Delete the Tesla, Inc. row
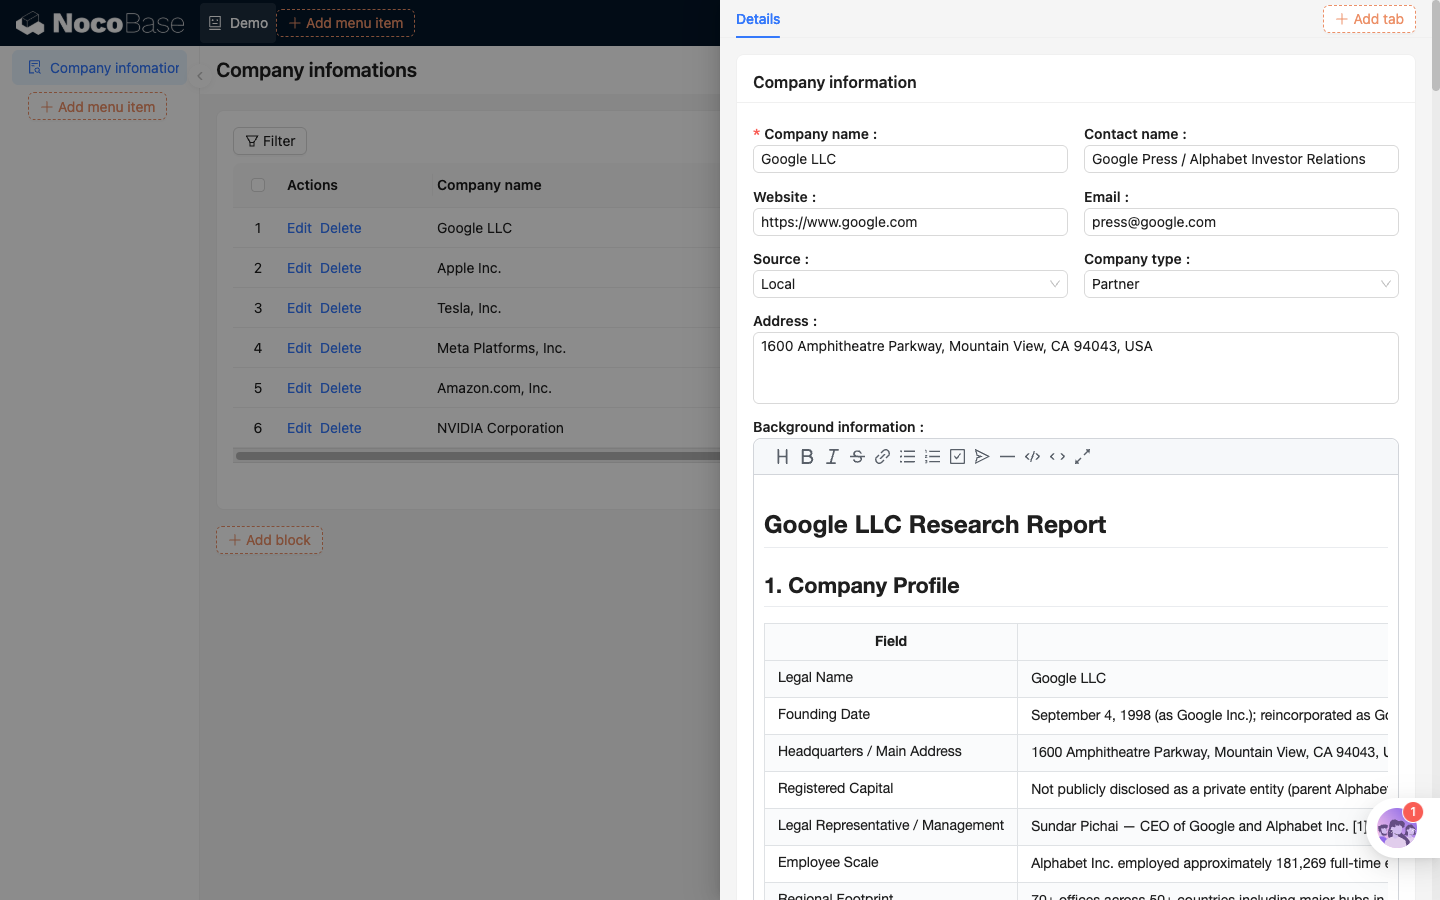 click(x=341, y=308)
